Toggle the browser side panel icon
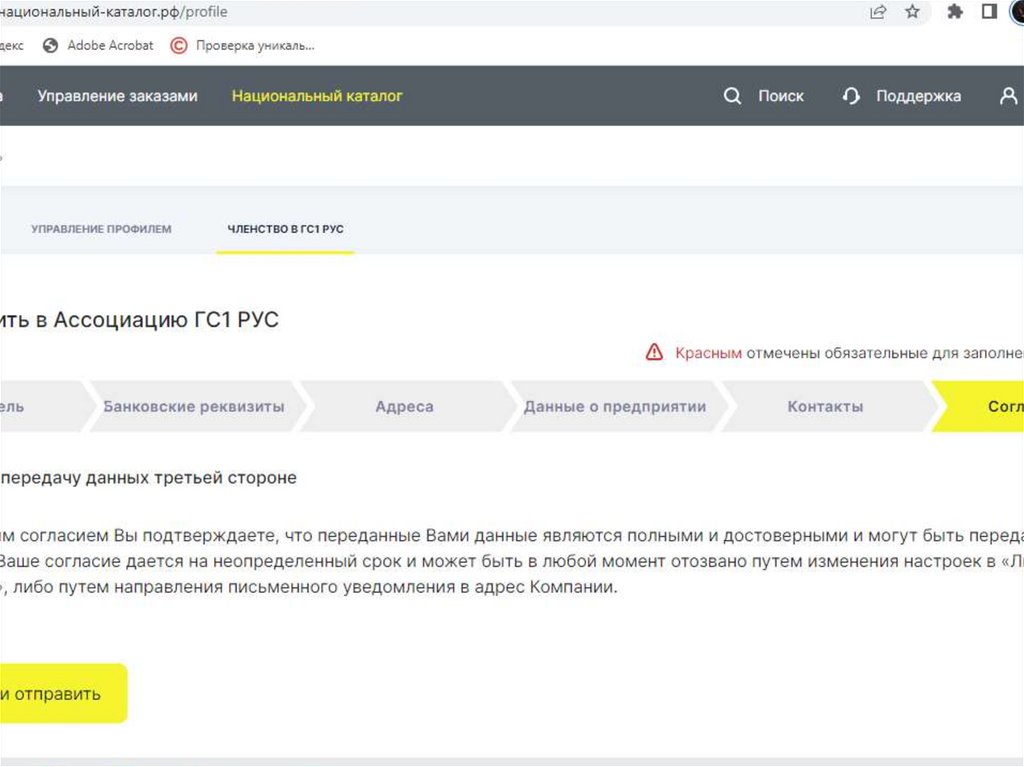Screen dimensions: 1024x767 989,12
